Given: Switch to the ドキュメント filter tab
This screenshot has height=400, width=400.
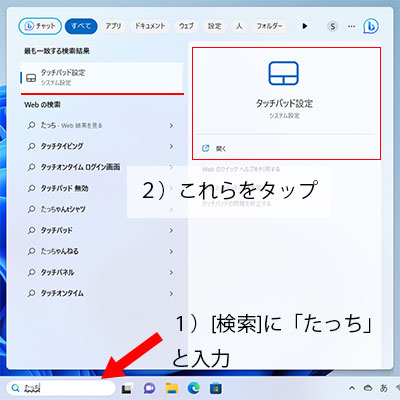Looking at the screenshot, I should coord(150,26).
